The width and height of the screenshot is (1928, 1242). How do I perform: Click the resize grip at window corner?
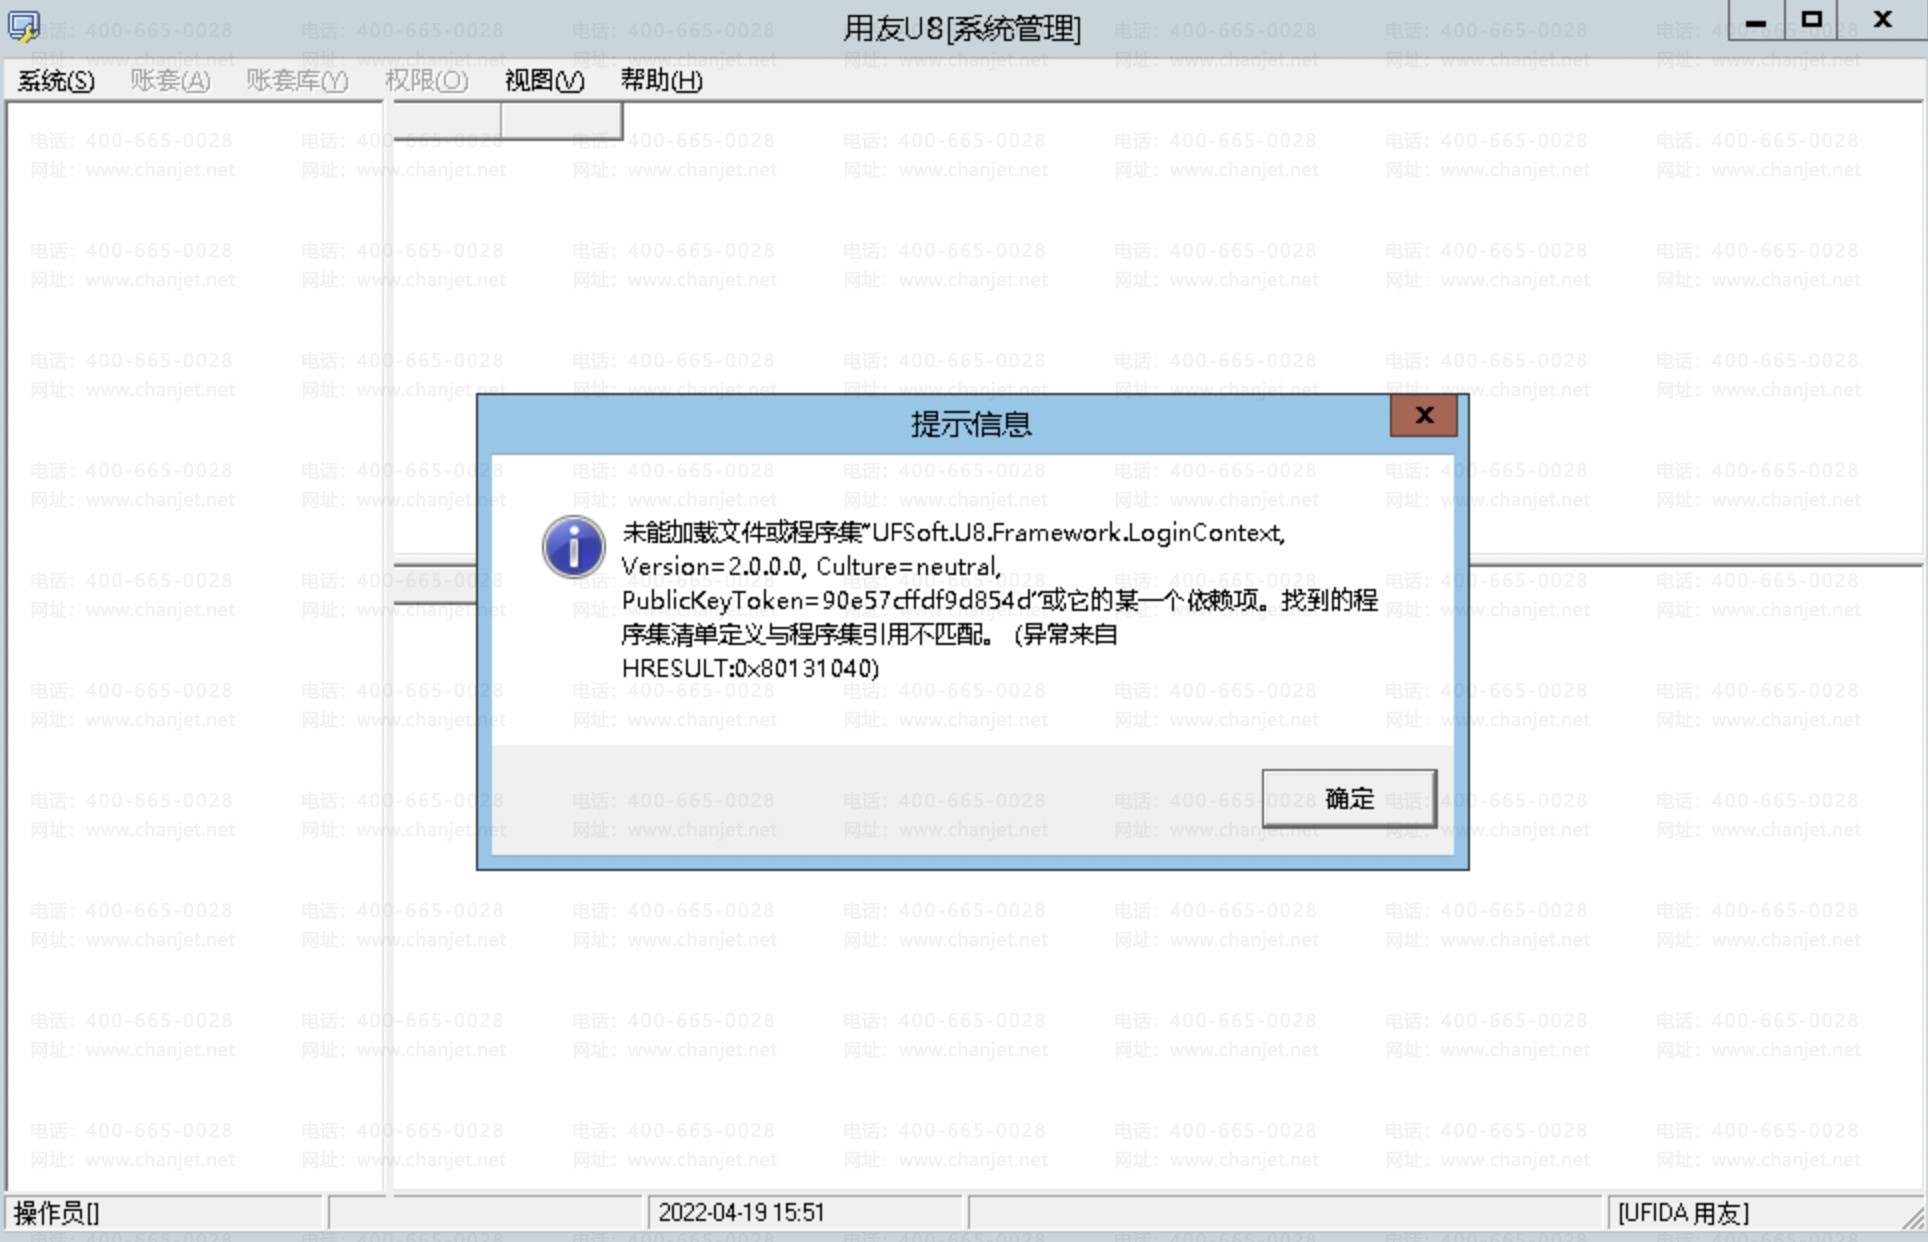coord(1913,1219)
